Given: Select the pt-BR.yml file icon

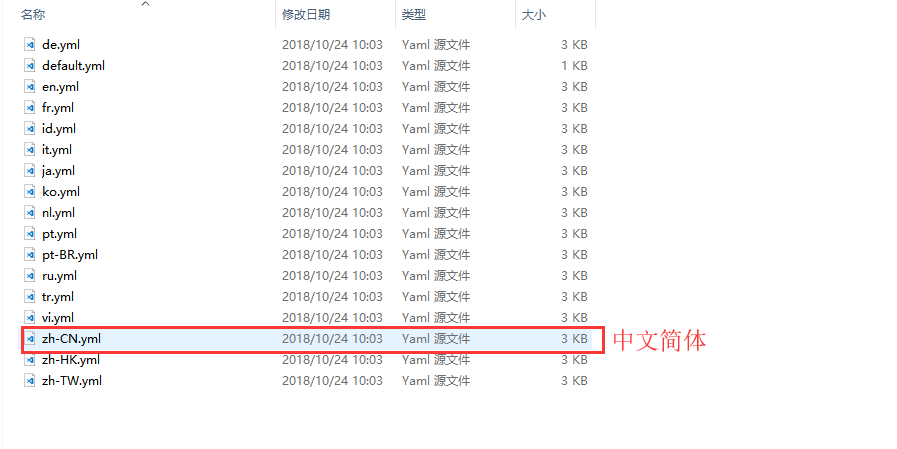Looking at the screenshot, I should [30, 255].
